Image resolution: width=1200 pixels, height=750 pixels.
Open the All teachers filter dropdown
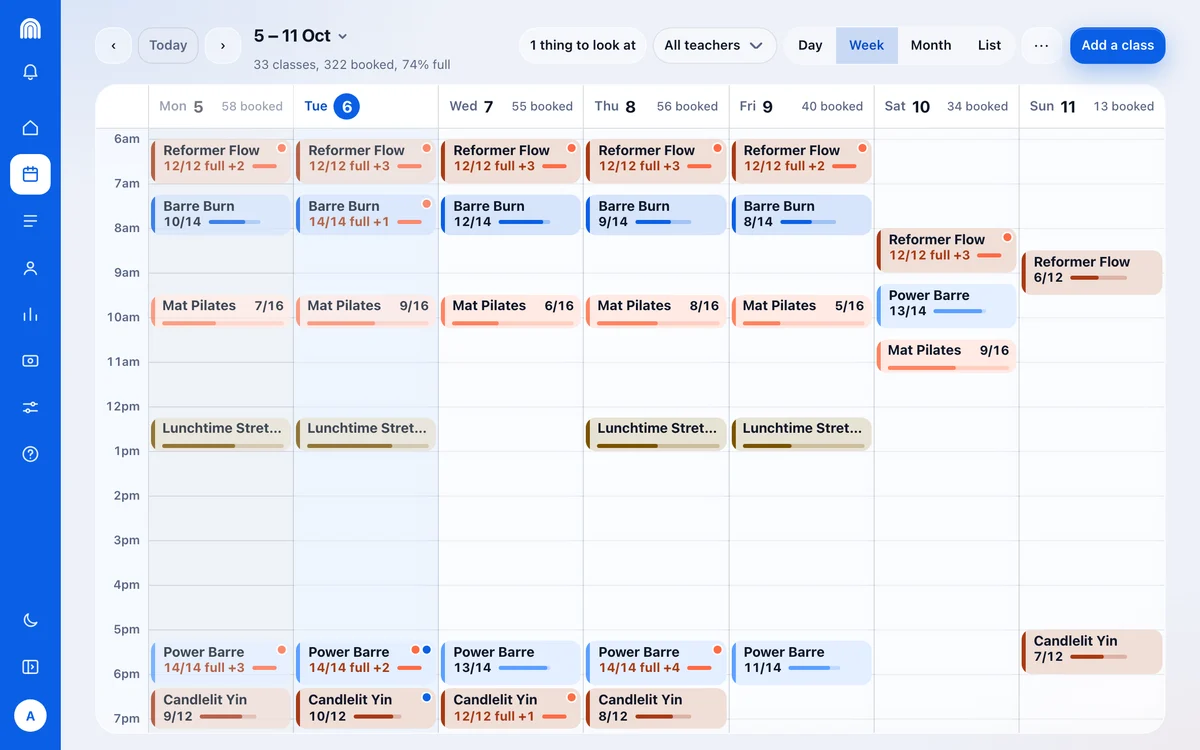[x=714, y=45]
